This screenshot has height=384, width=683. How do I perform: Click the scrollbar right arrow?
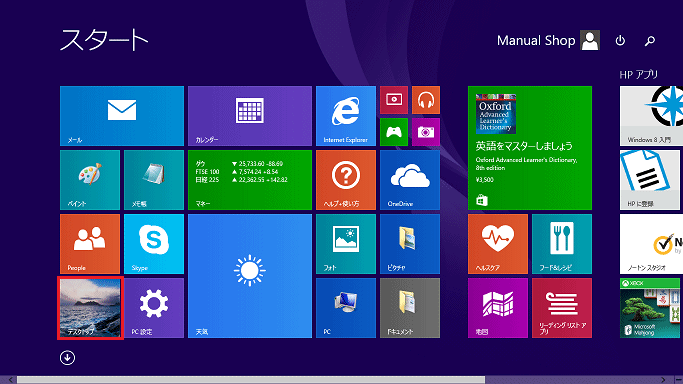tap(663, 380)
